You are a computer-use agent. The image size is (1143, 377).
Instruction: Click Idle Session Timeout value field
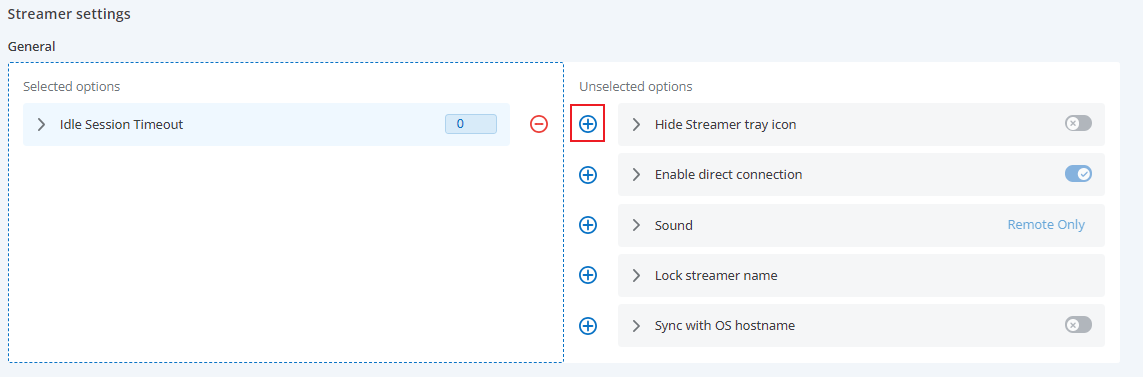click(x=471, y=124)
